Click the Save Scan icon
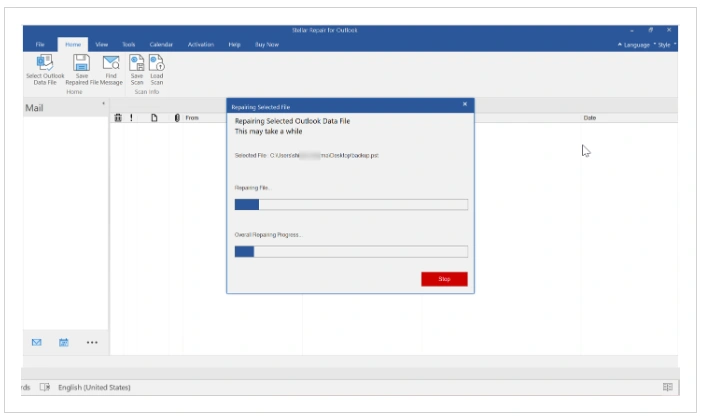 (137, 63)
